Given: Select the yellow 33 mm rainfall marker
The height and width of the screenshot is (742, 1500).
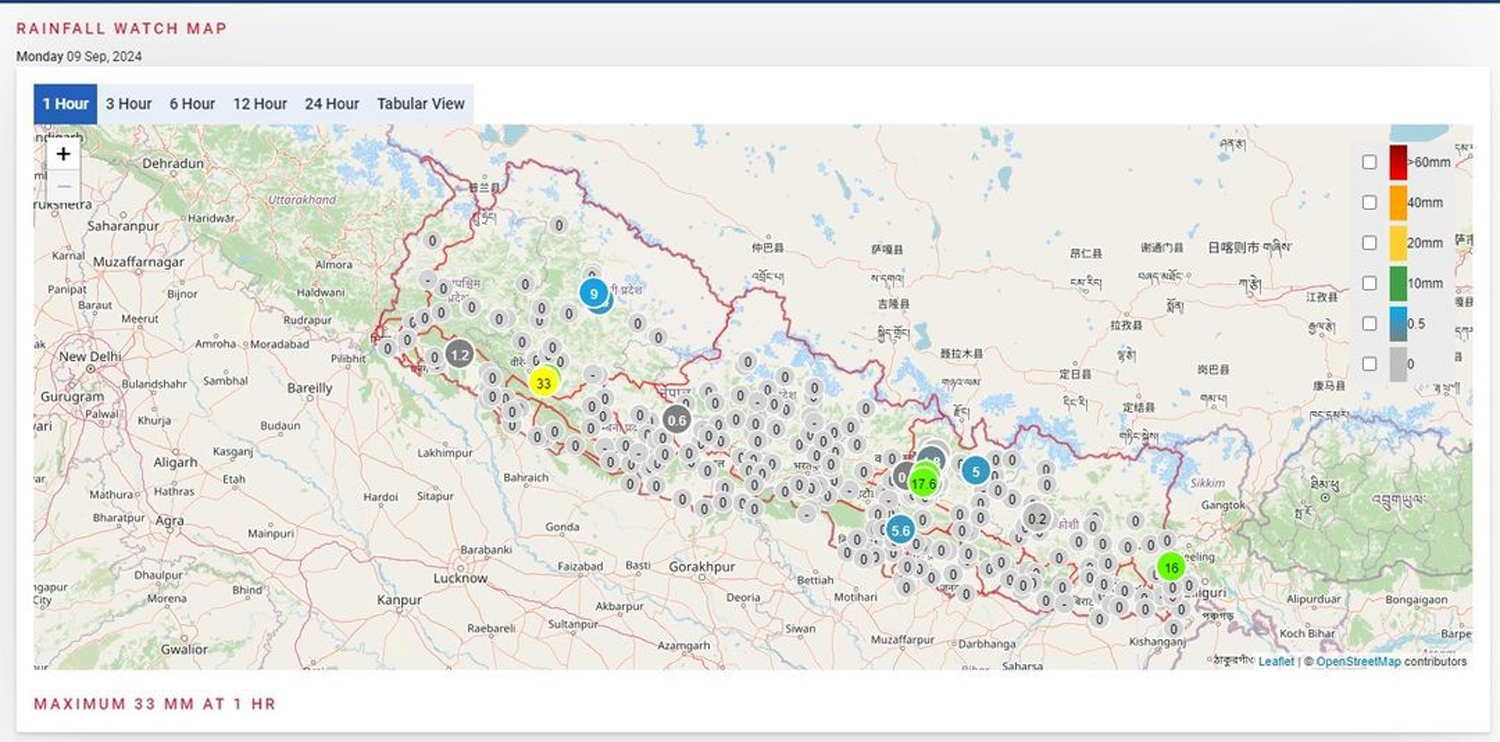Looking at the screenshot, I should [x=545, y=383].
